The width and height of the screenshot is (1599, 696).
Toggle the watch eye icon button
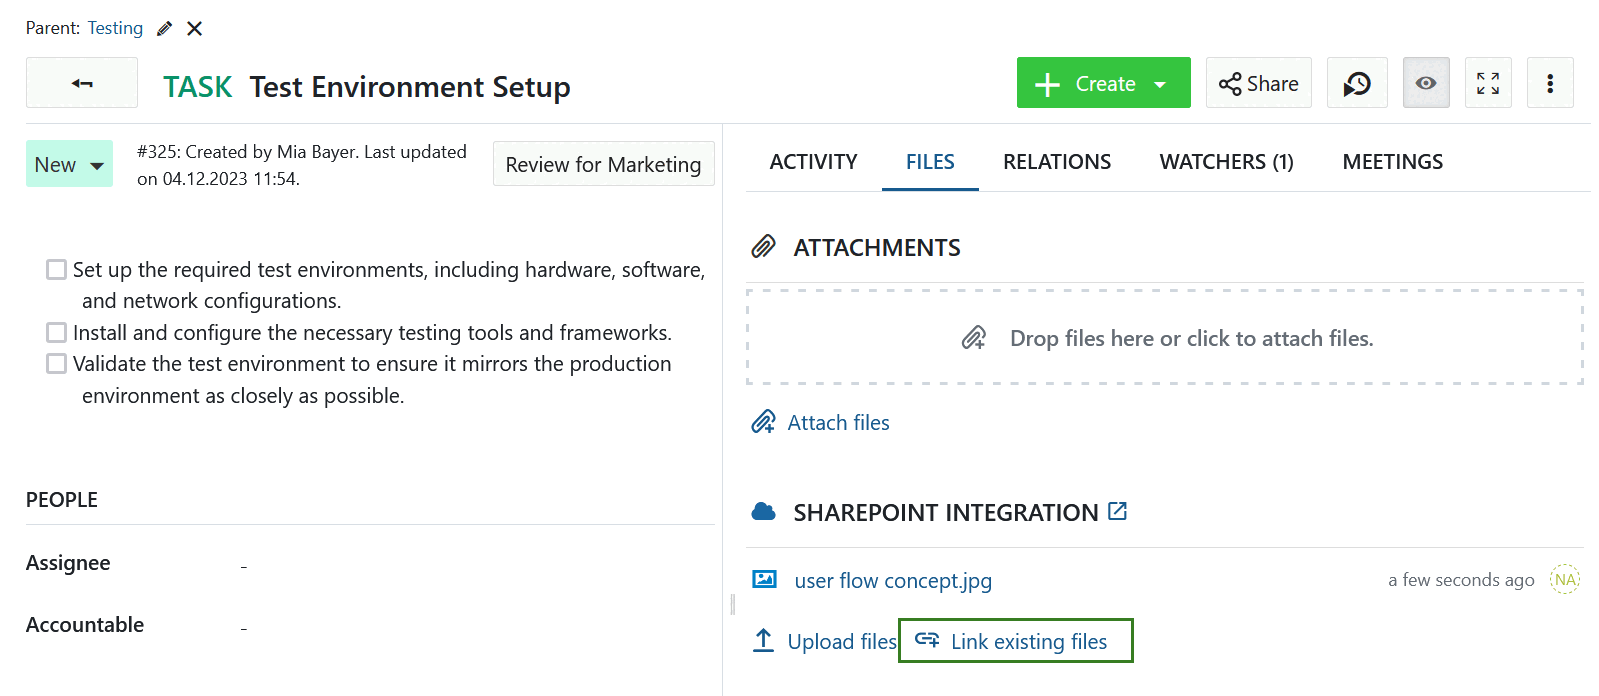point(1426,83)
